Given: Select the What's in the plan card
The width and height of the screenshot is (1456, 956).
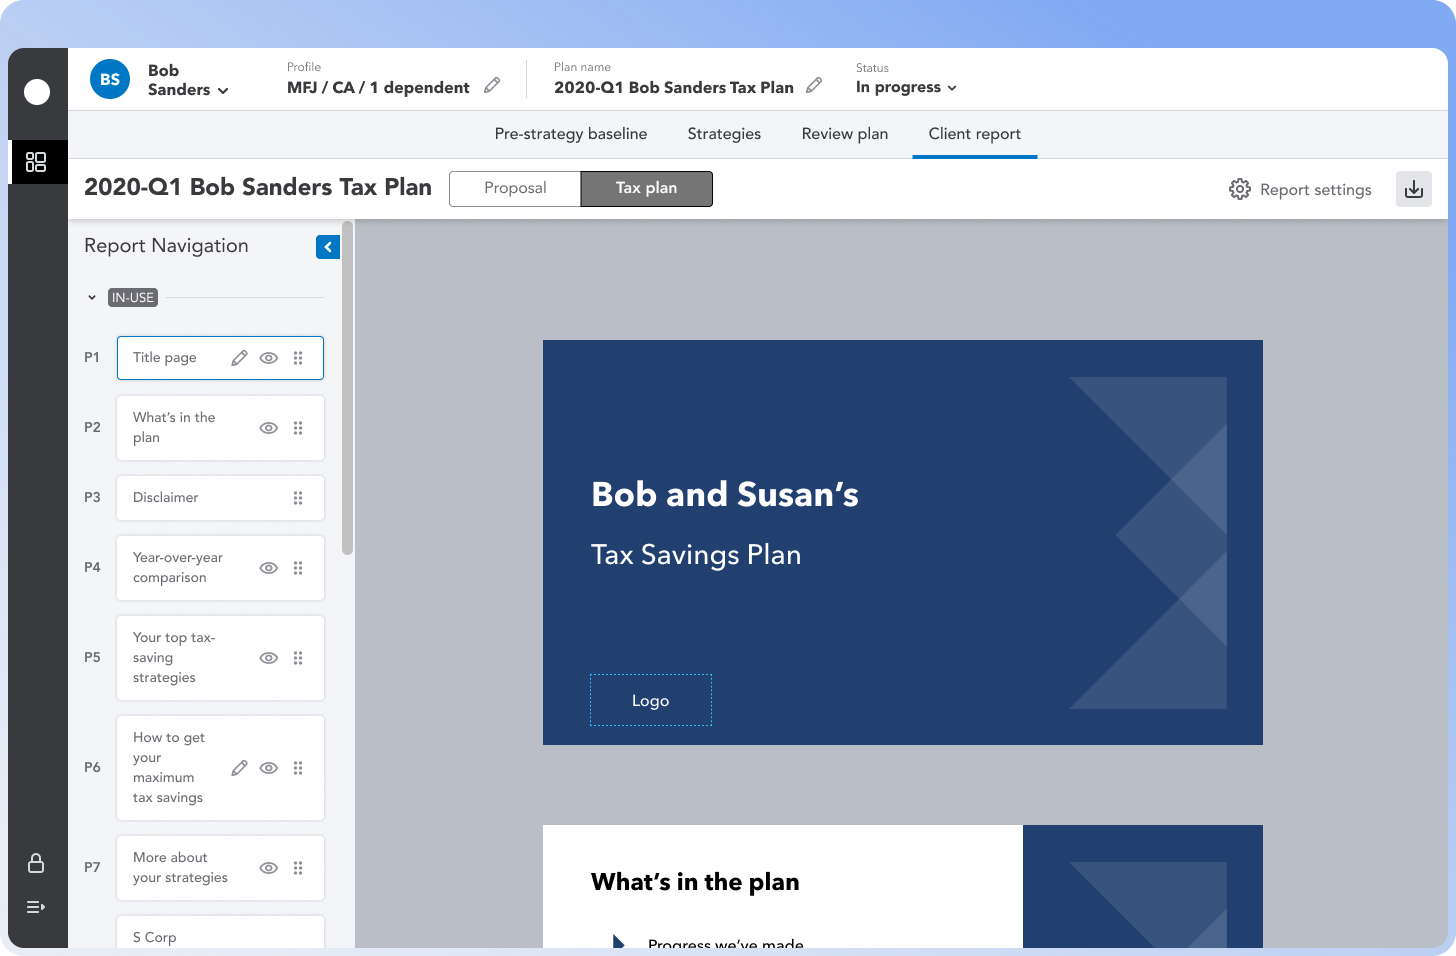Looking at the screenshot, I should pos(220,428).
